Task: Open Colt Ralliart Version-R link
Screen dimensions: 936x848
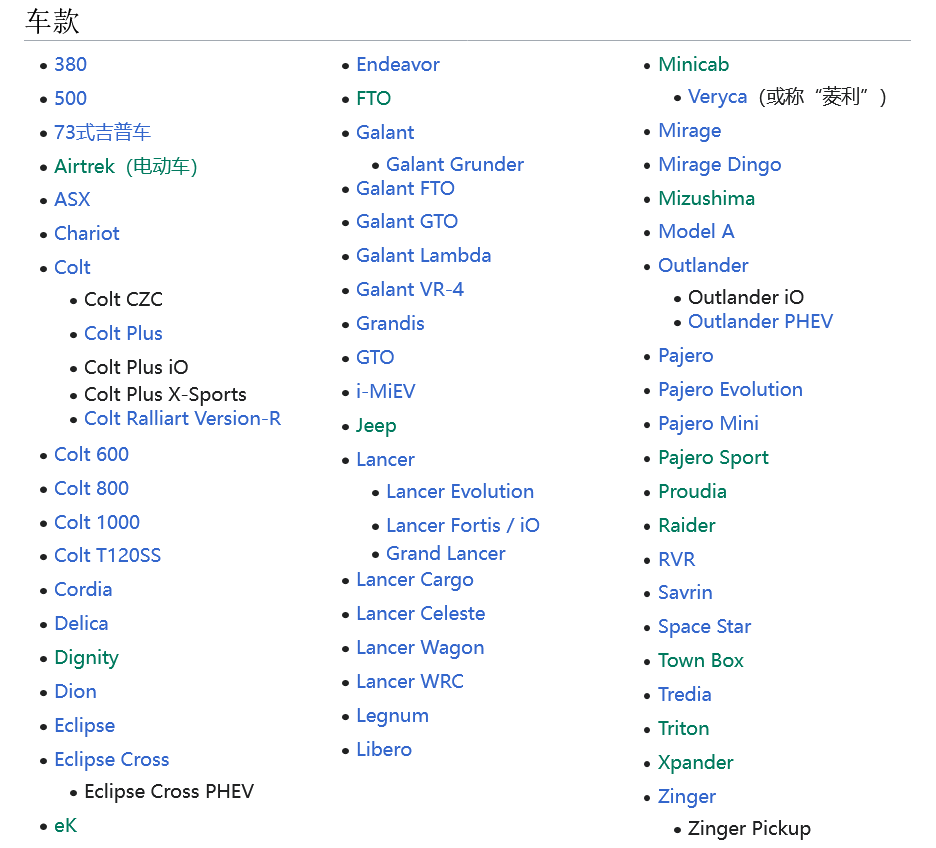Action: point(183,419)
